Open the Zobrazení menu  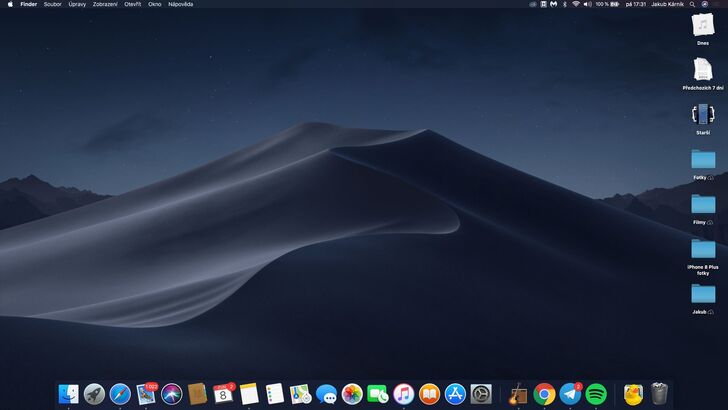coord(105,4)
